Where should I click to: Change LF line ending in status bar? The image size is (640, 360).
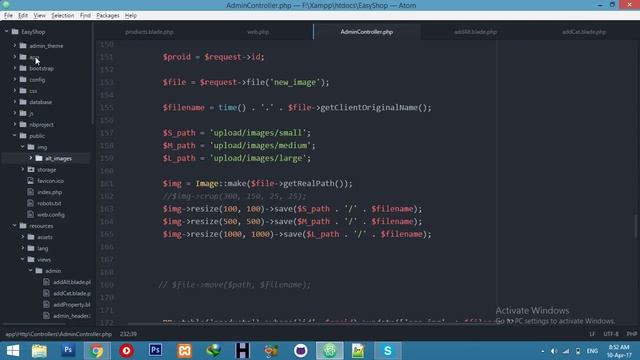point(592,334)
